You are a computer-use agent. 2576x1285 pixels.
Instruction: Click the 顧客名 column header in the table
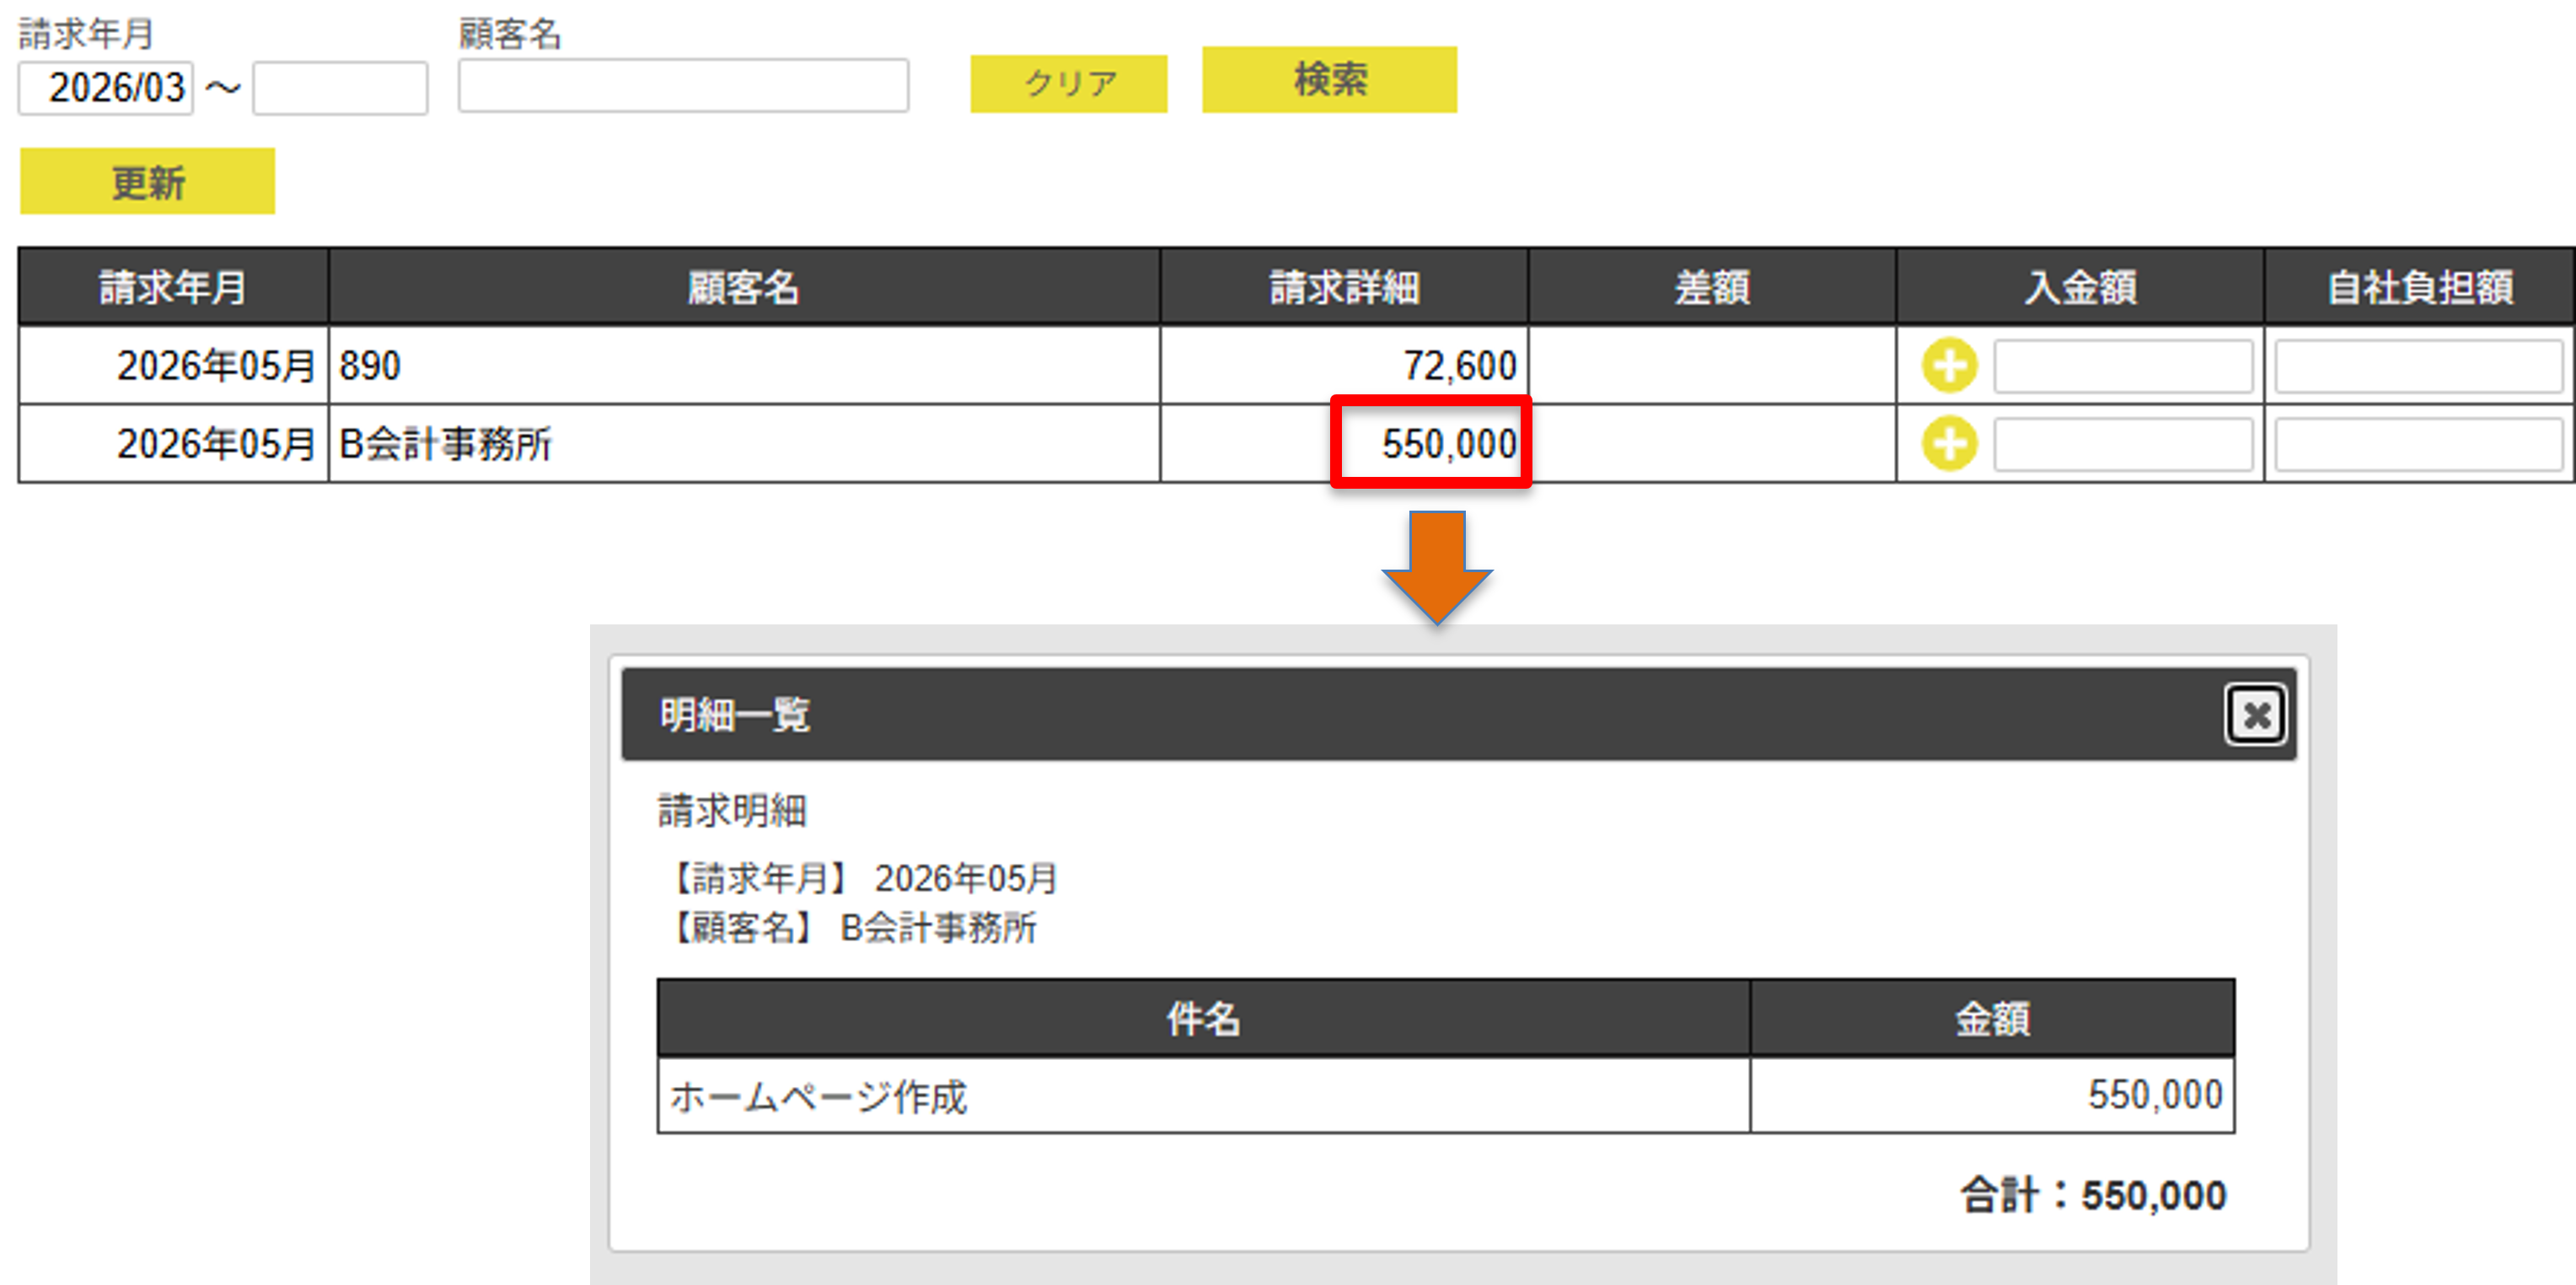[743, 287]
